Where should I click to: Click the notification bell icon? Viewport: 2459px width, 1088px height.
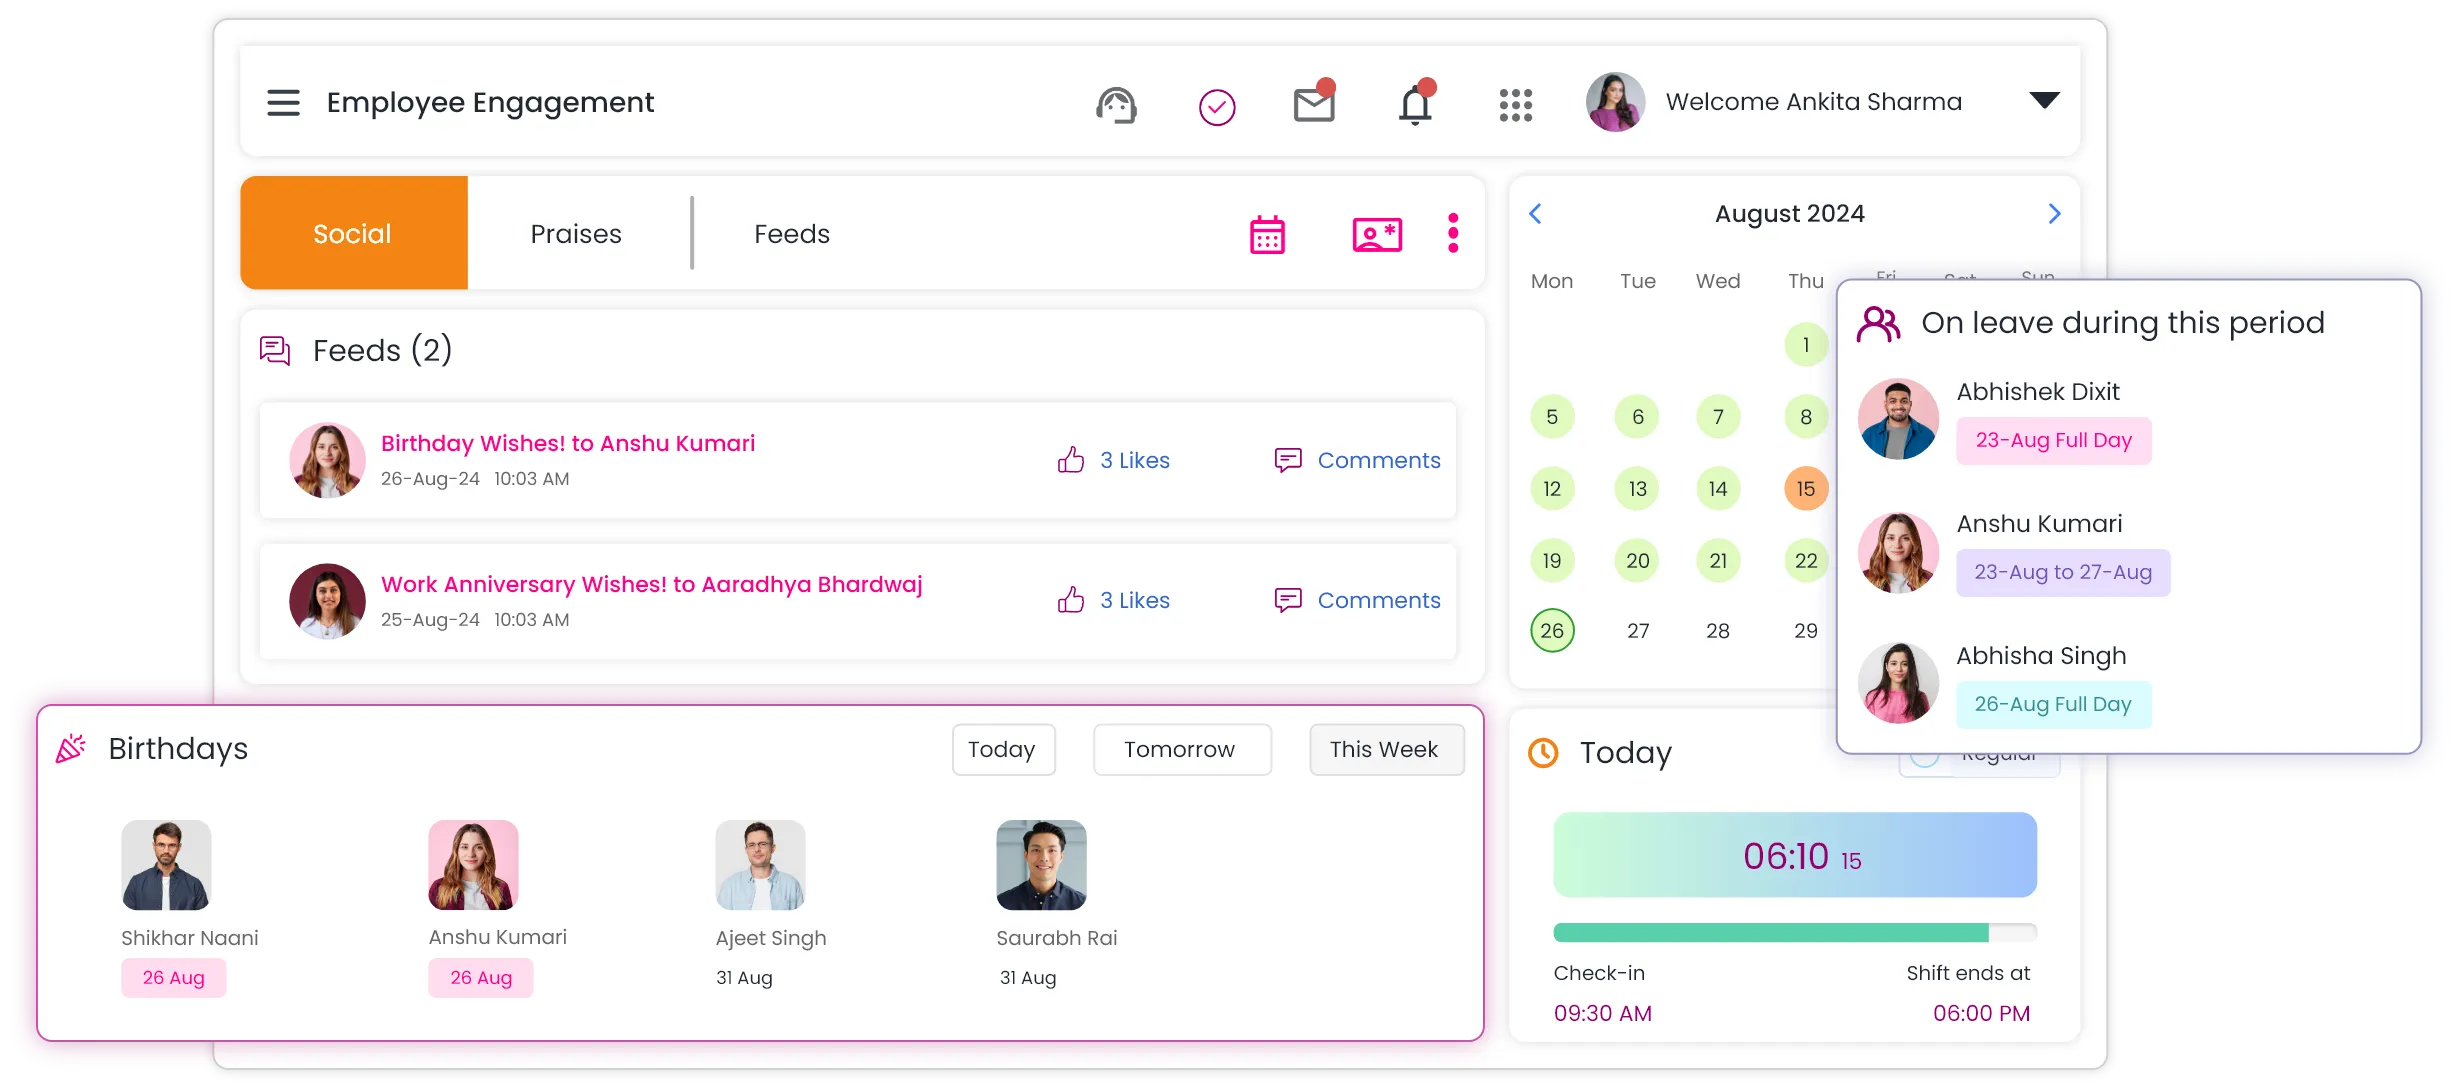click(1415, 105)
